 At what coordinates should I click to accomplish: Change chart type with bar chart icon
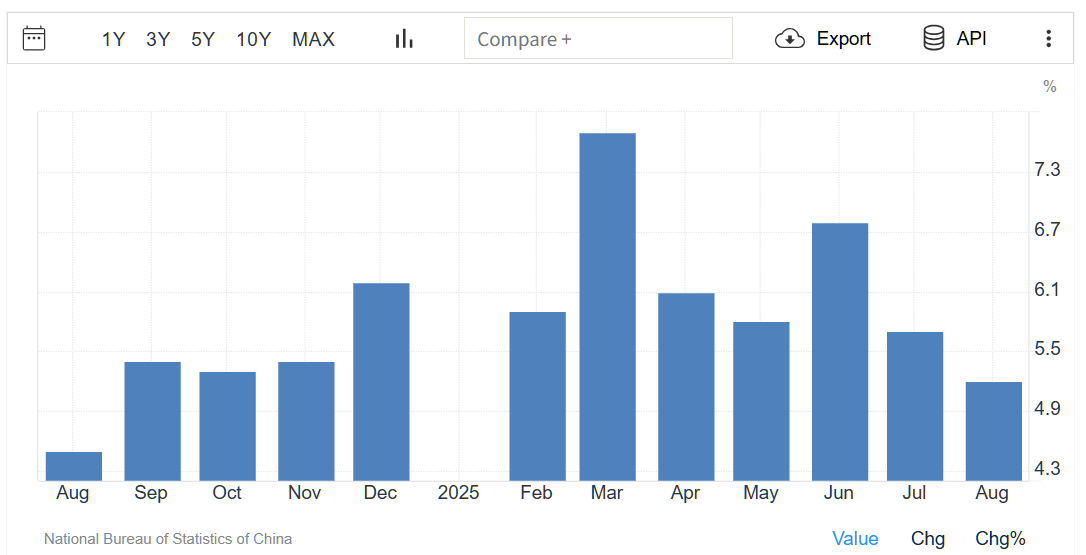tap(404, 39)
